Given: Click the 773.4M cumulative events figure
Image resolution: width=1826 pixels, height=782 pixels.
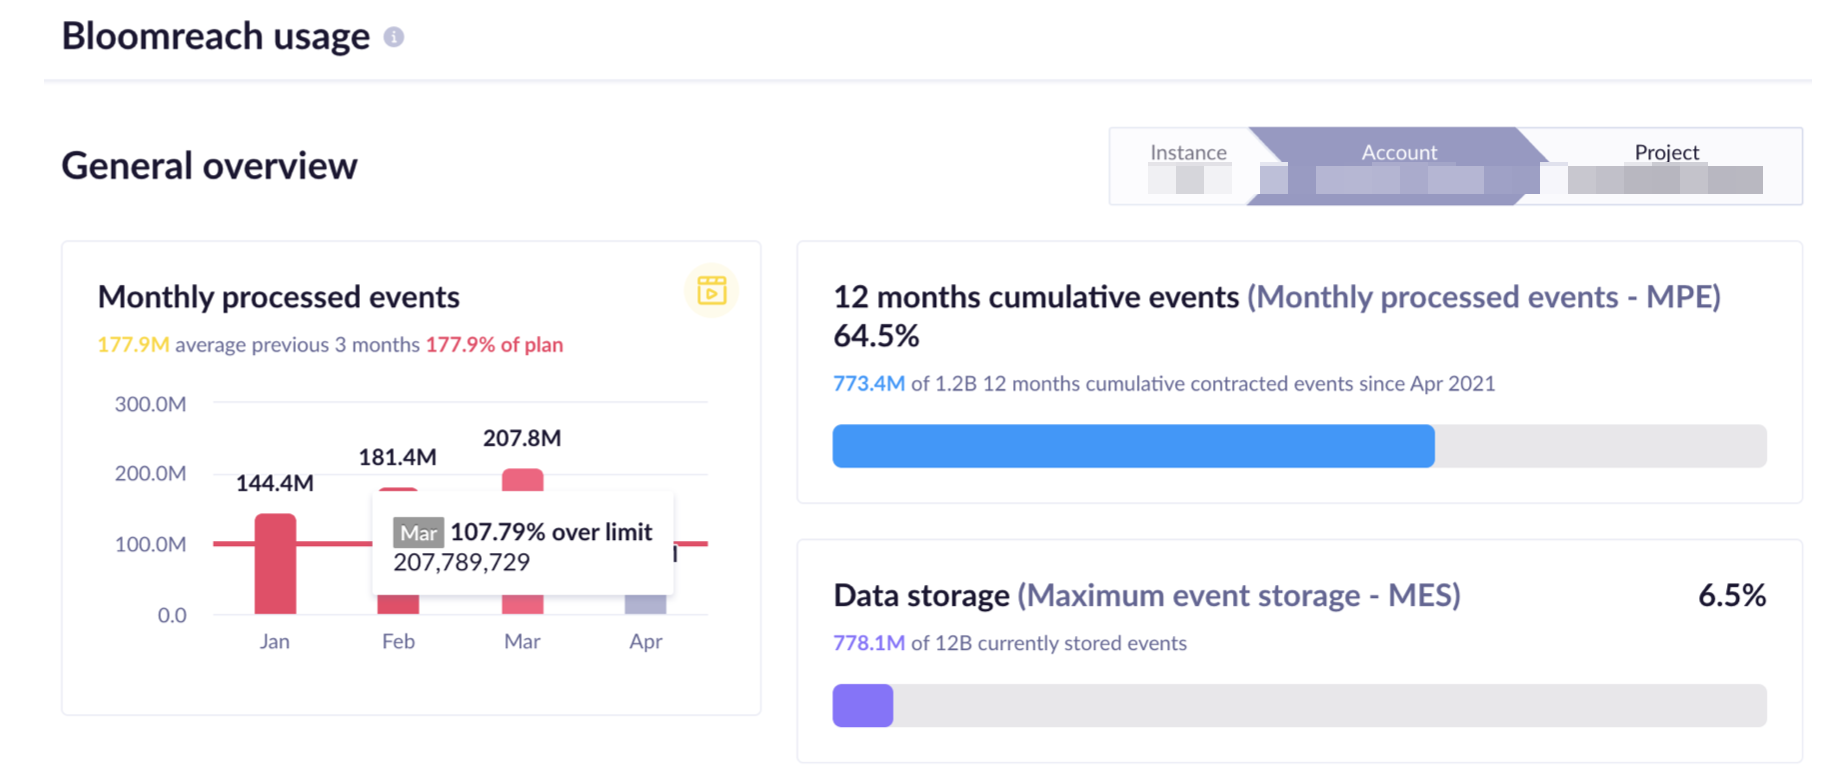Looking at the screenshot, I should tap(868, 384).
